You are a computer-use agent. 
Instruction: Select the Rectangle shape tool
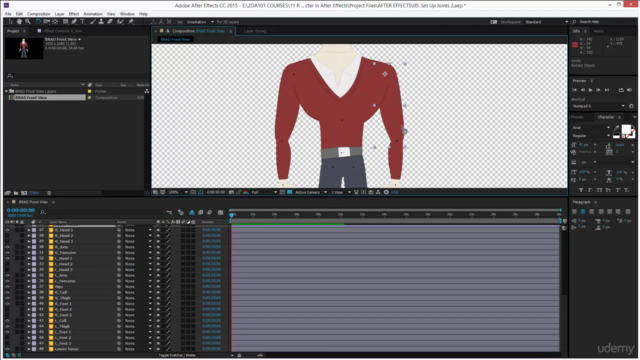pos(65,22)
